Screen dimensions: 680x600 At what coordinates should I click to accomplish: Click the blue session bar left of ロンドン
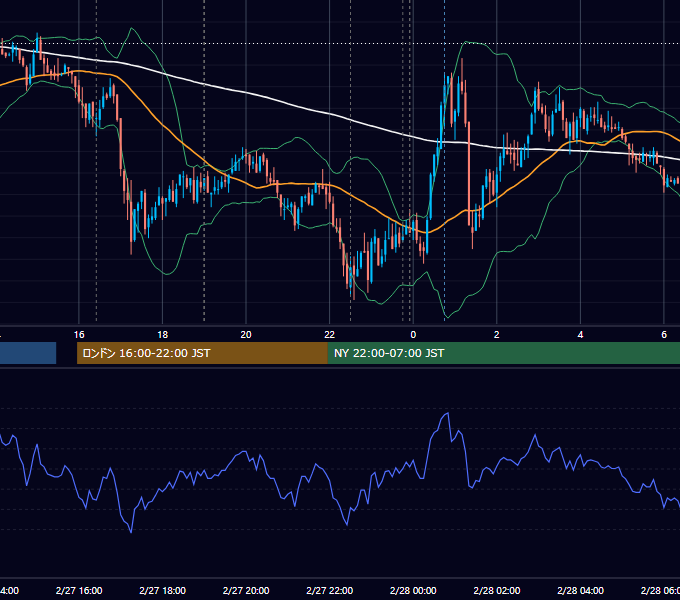(x=28, y=353)
